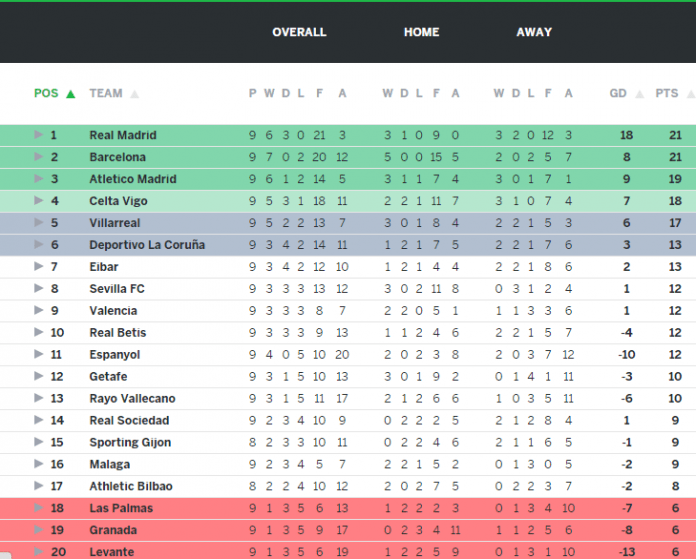This screenshot has height=559, width=696.
Task: Expand the Malaga row triangle
Action: [x=39, y=464]
